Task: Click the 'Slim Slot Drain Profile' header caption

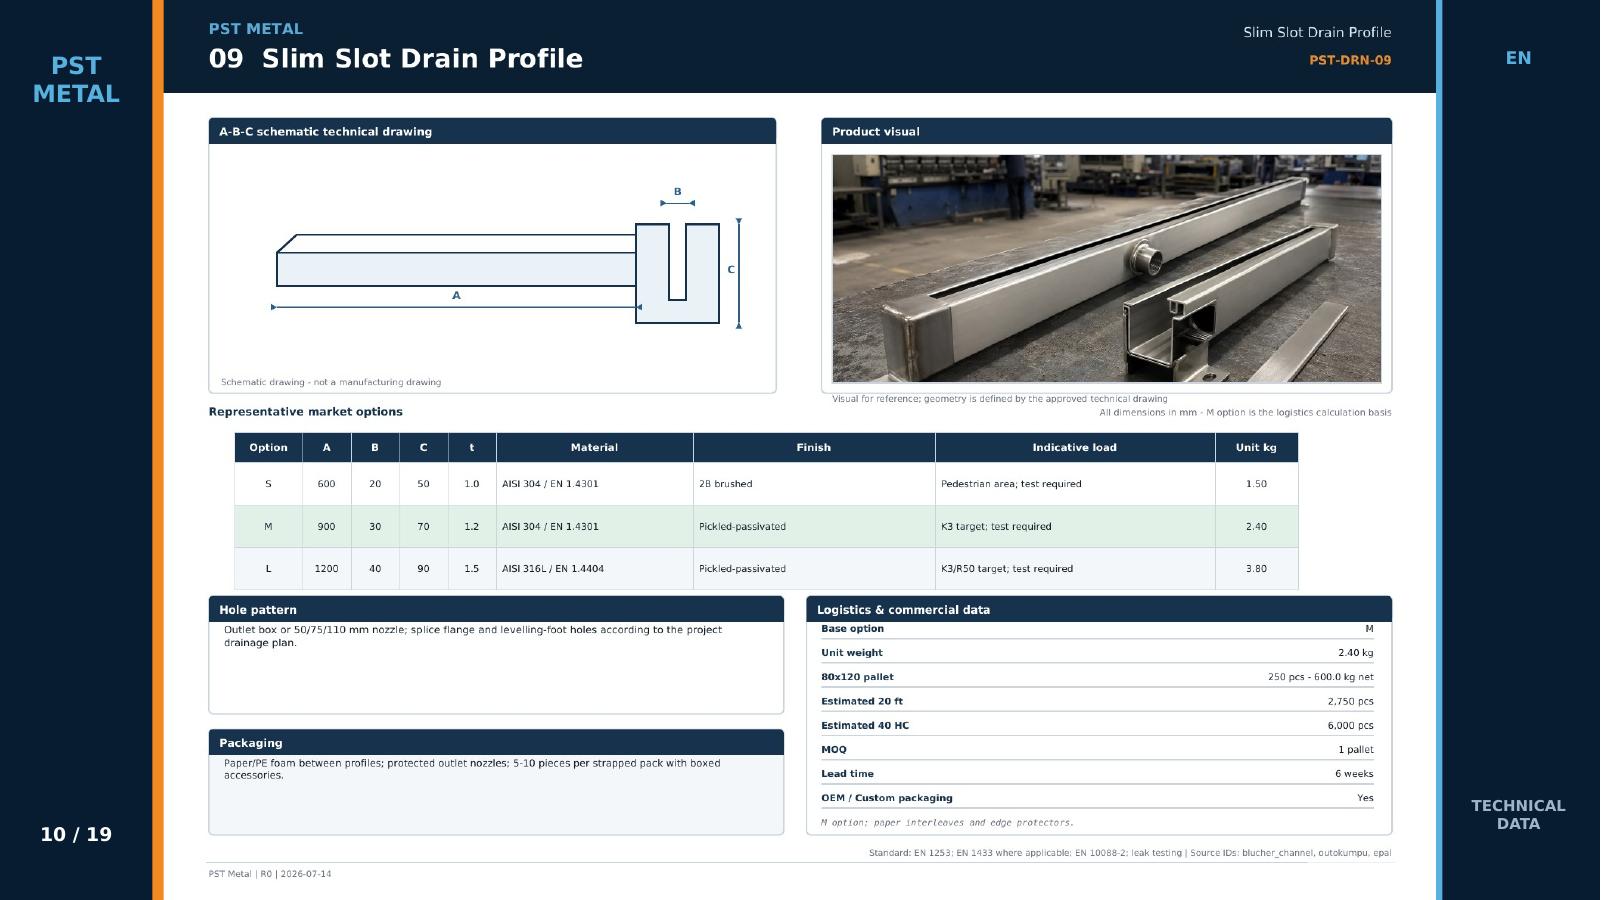Action: pyautogui.click(x=1317, y=32)
